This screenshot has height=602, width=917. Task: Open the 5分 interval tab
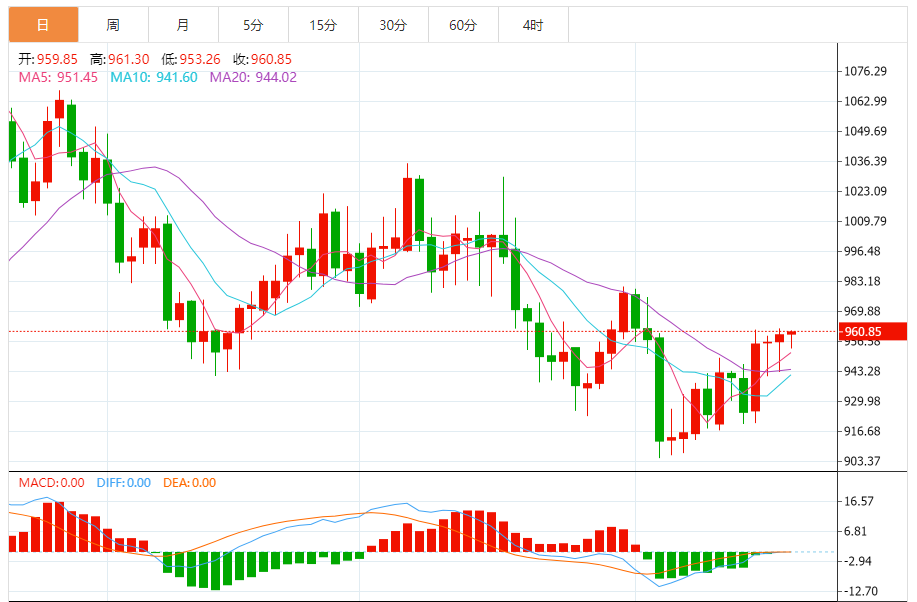pyautogui.click(x=253, y=25)
